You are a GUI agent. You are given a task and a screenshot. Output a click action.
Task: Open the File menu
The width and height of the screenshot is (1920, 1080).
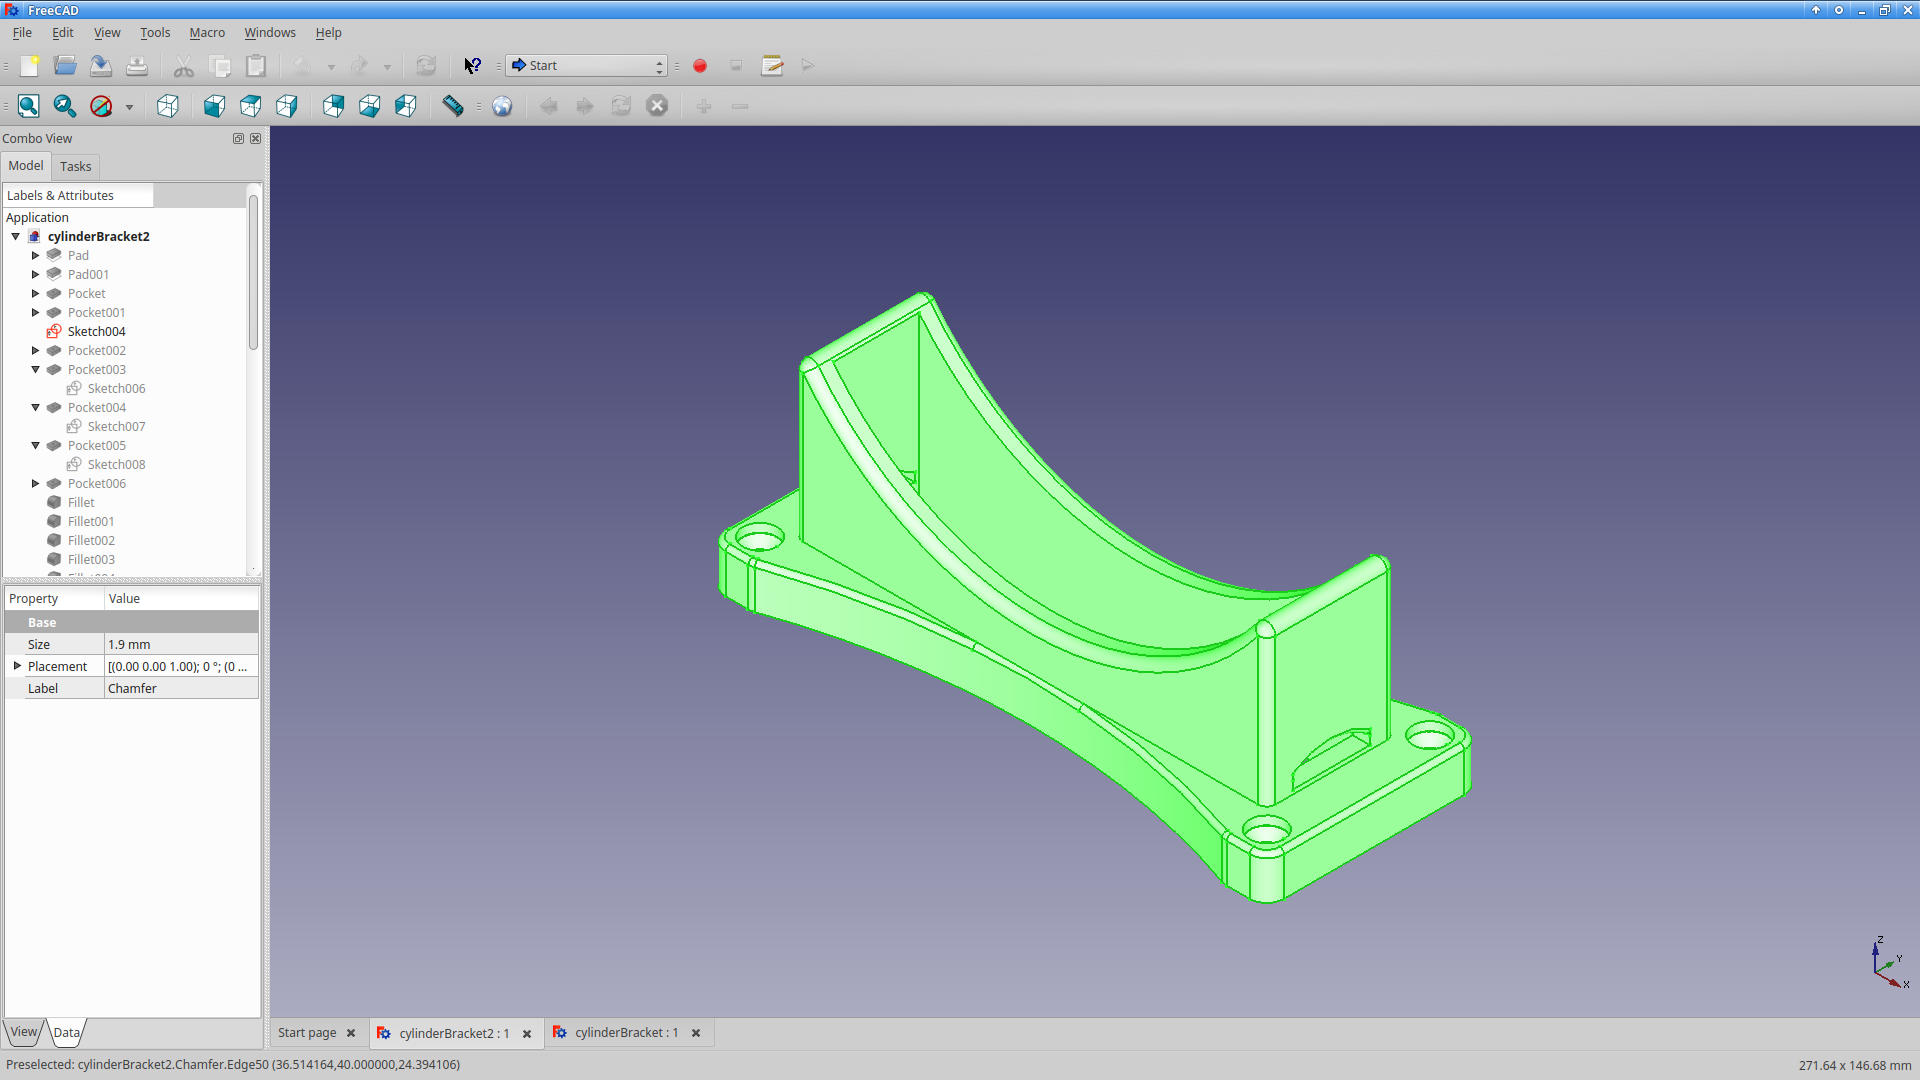[22, 33]
